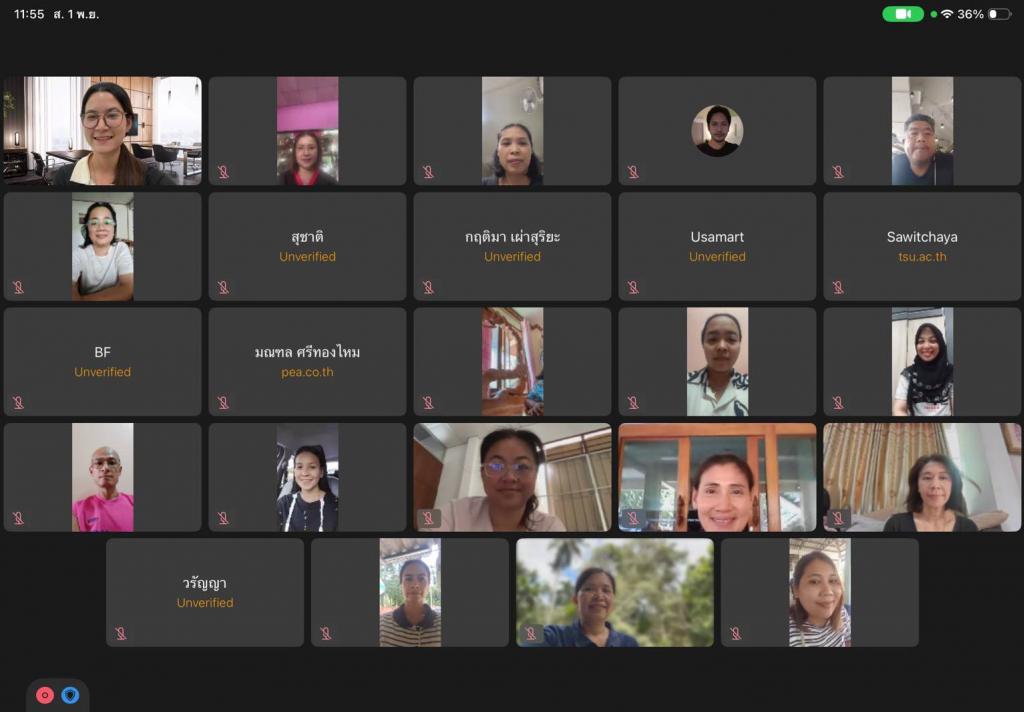The height and width of the screenshot is (712, 1024).
Task: Select the BF Unverified participant tile
Action: pos(103,362)
